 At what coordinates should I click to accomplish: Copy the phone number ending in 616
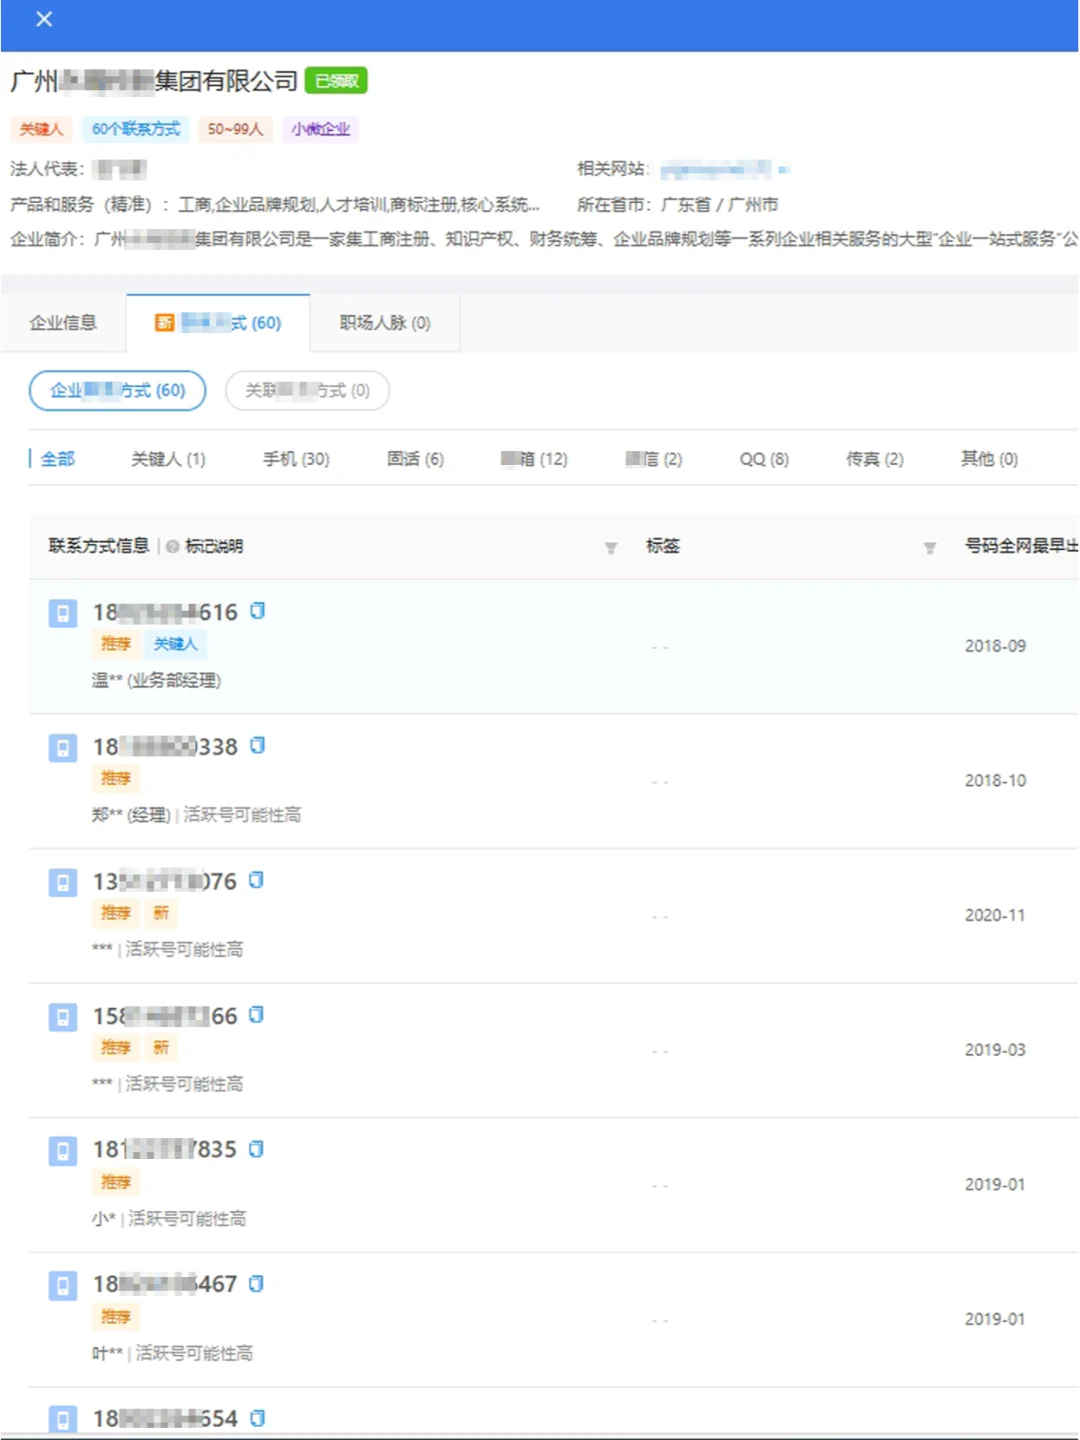click(x=257, y=611)
